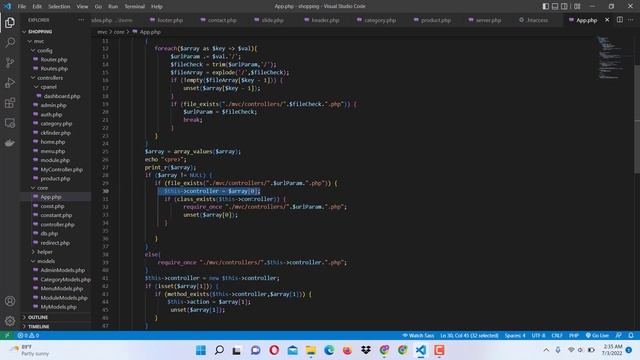Open the Customize Layout icon

577,6
